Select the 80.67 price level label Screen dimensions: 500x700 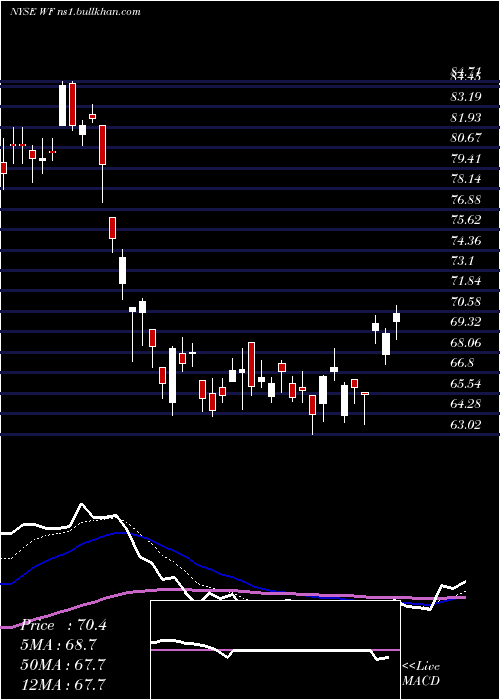[x=466, y=138]
